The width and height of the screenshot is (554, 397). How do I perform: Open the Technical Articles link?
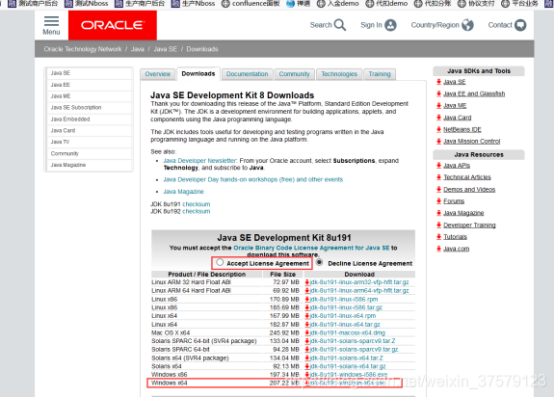467,177
